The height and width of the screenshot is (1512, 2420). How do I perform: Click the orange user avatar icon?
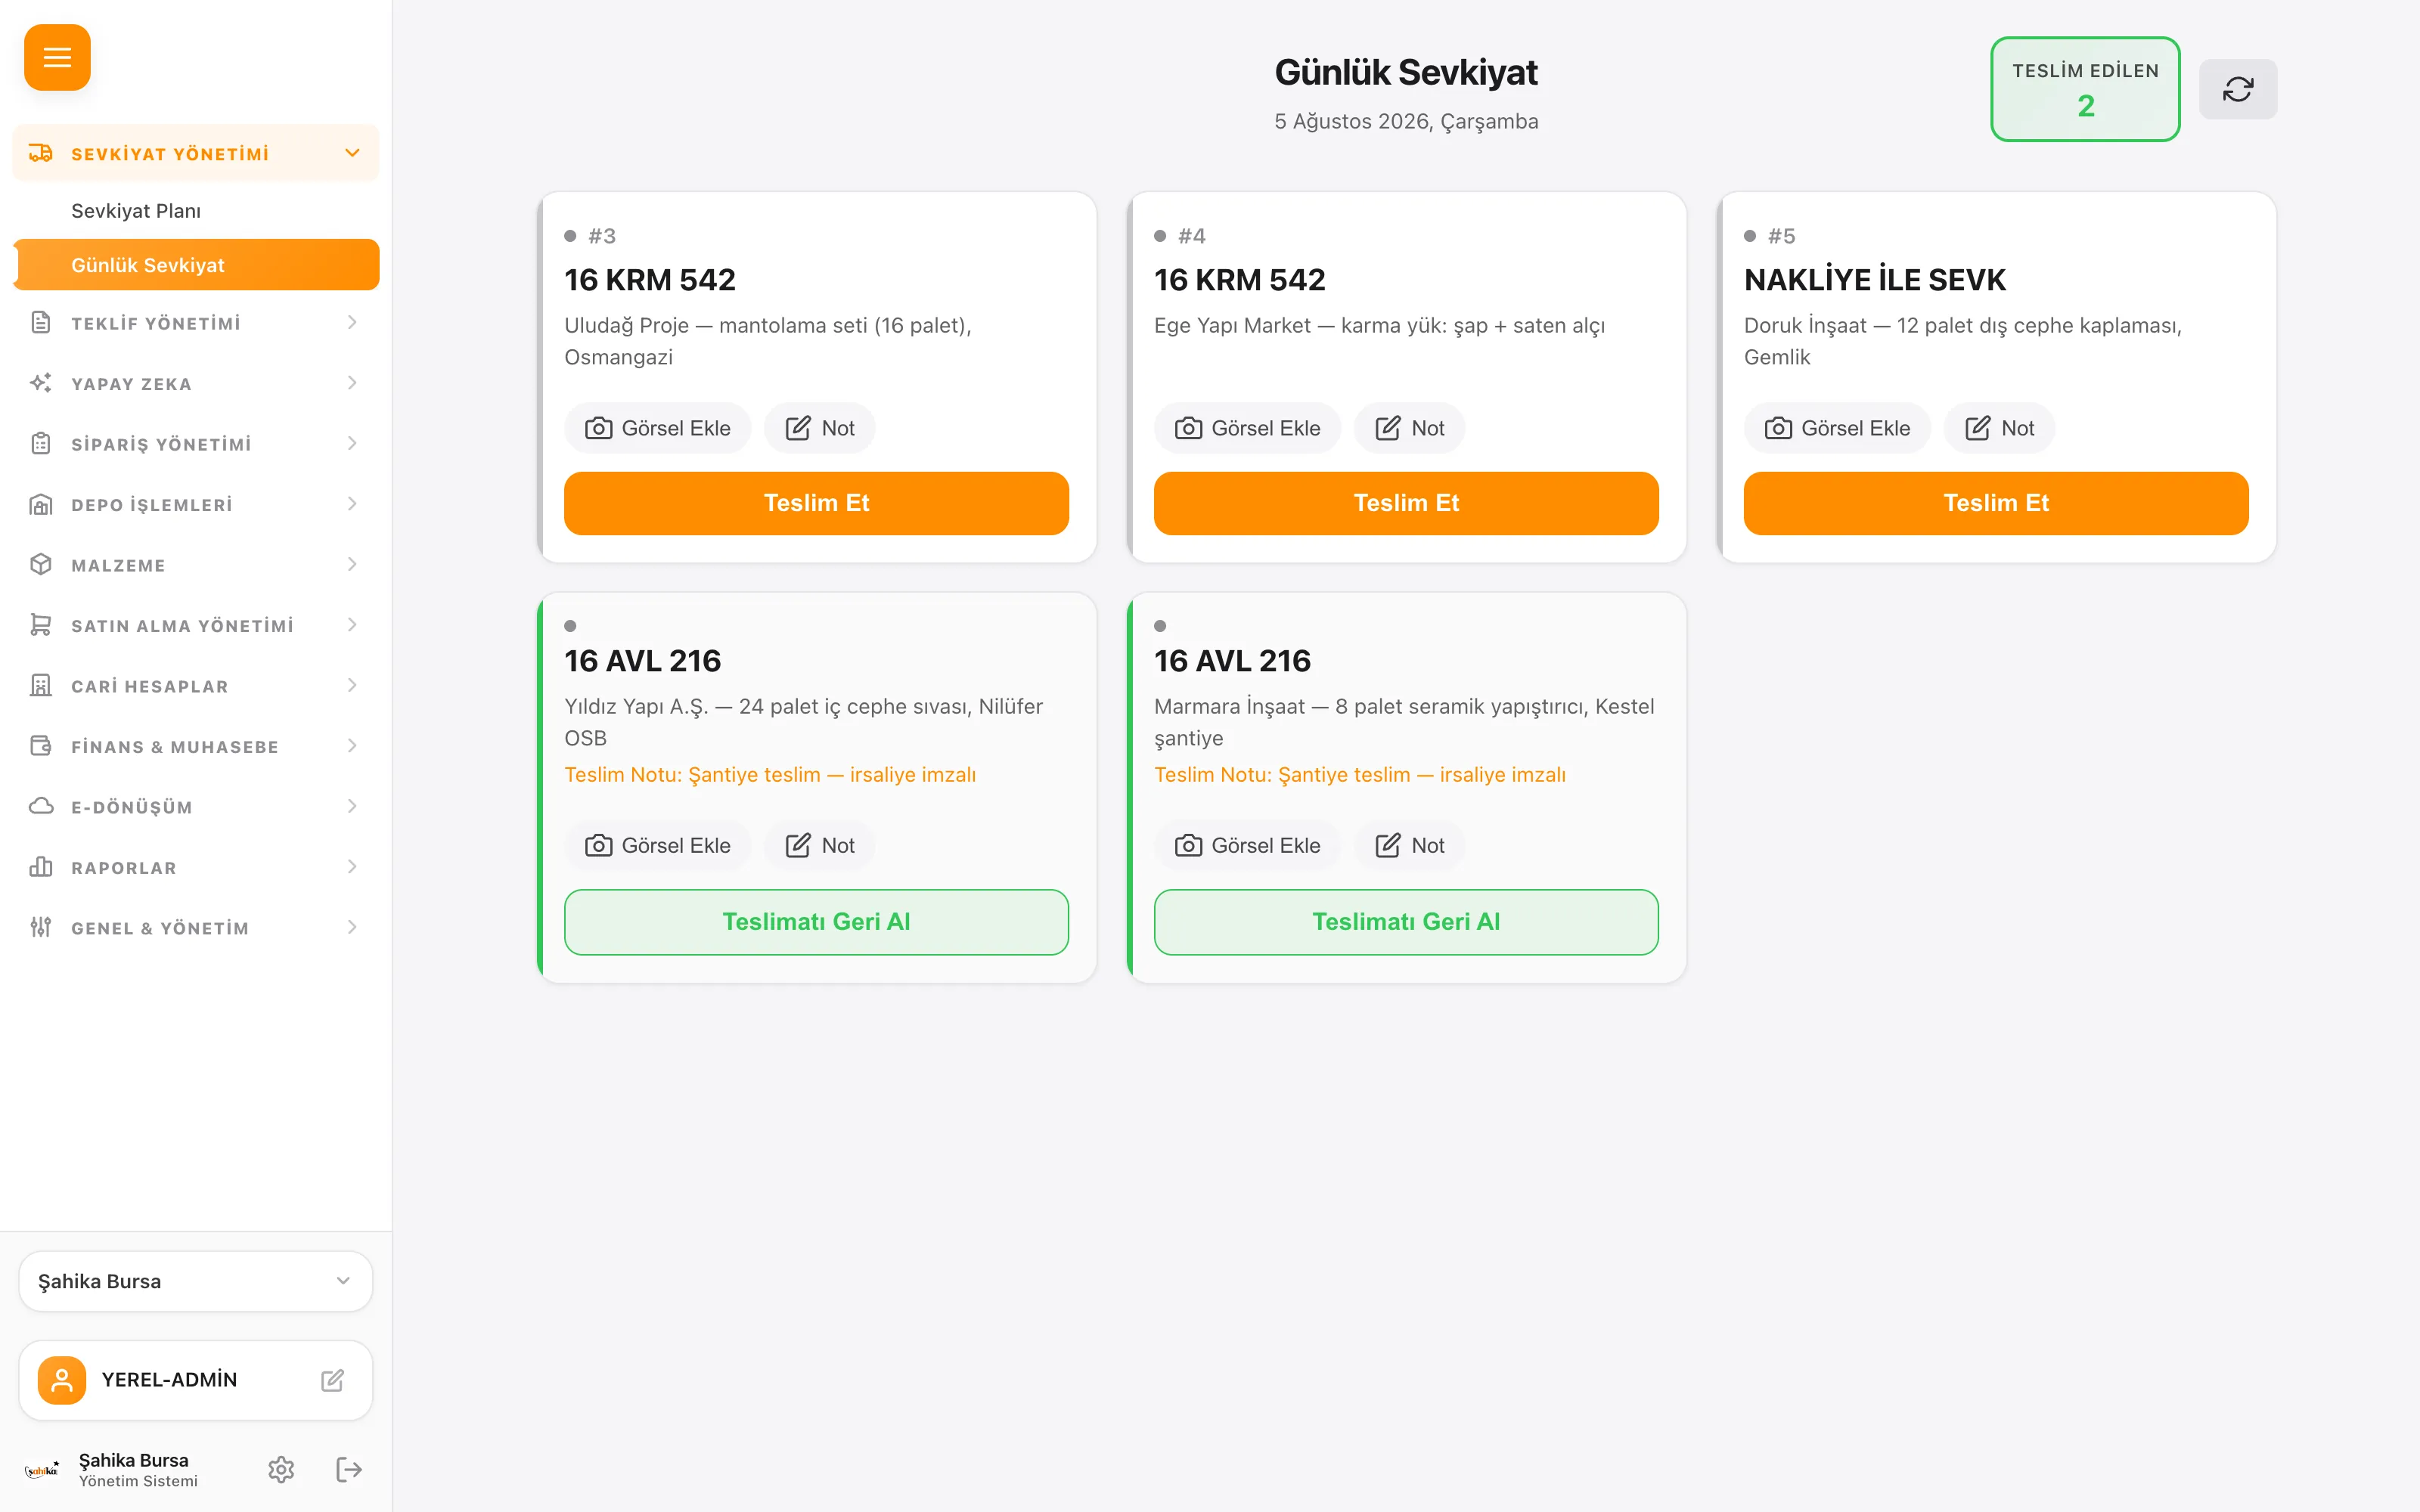point(62,1380)
